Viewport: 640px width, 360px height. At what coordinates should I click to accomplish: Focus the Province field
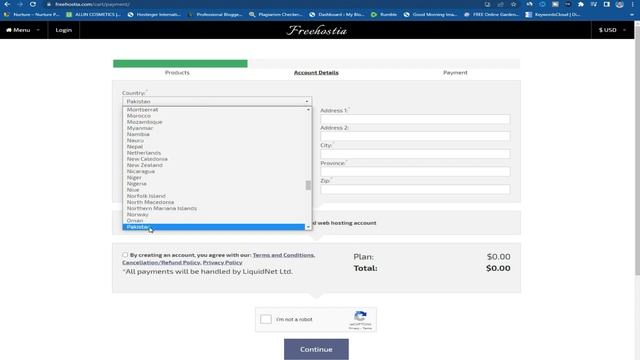[415, 171]
